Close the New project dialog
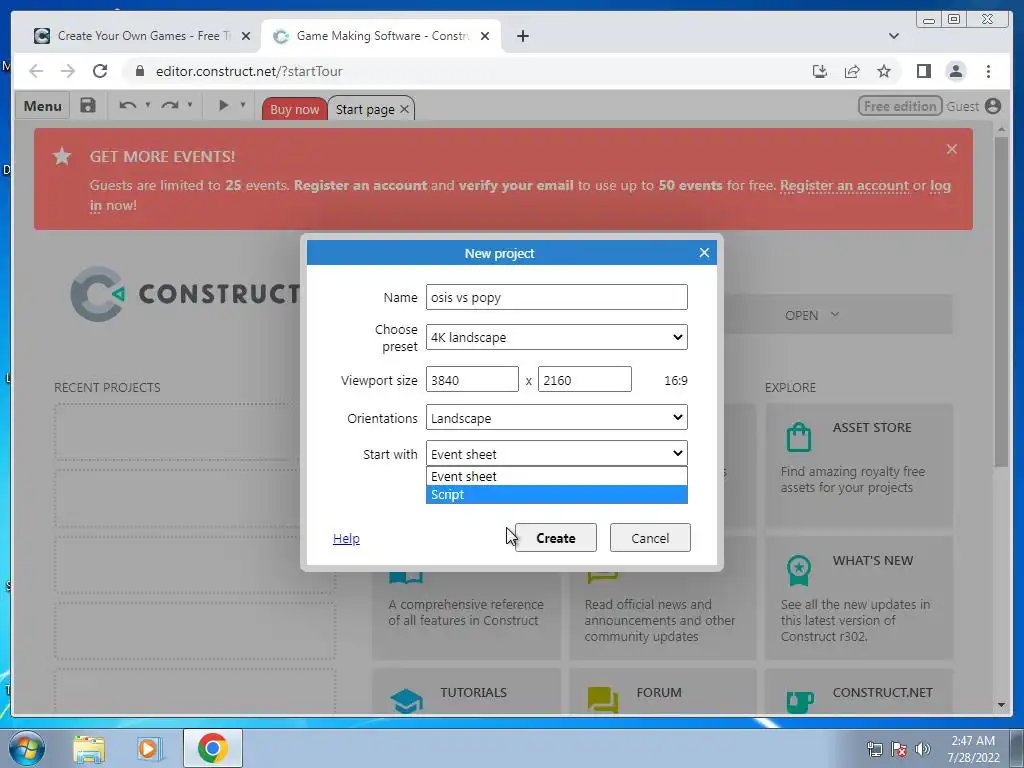Screen dimensions: 1024x768 703,253
